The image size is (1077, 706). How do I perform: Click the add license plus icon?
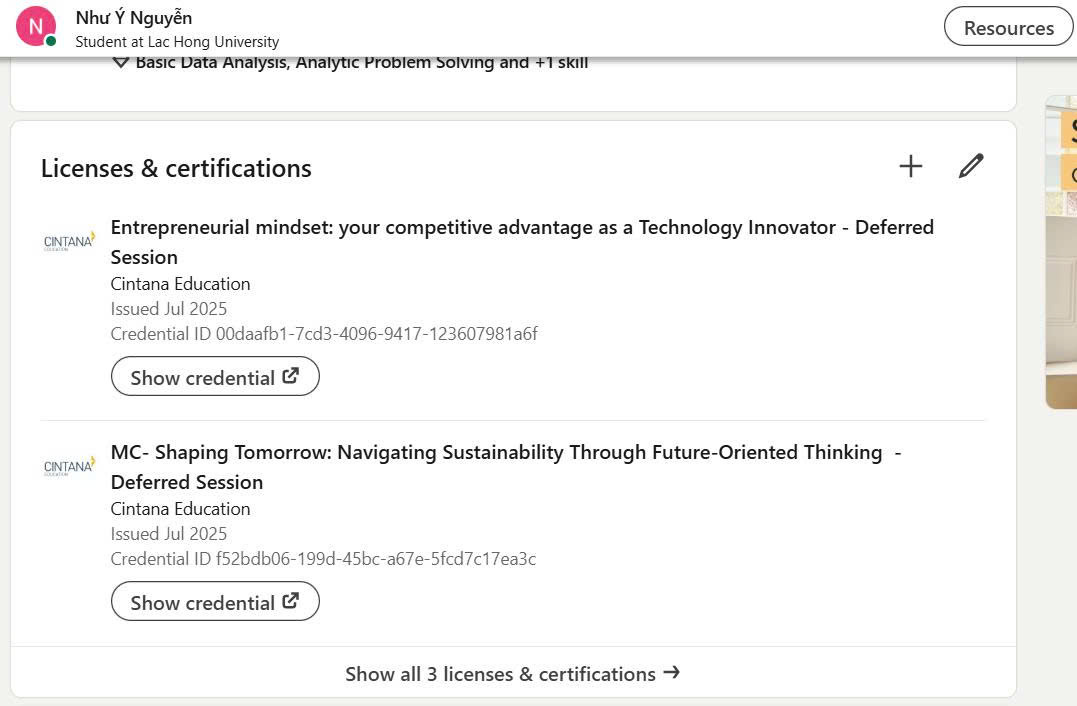point(910,166)
